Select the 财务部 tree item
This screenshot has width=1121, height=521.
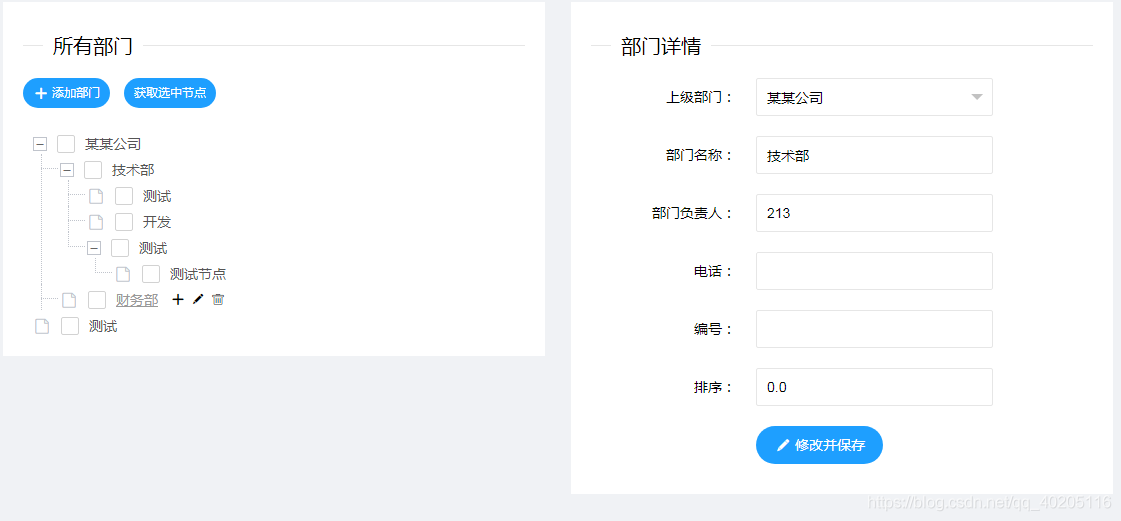(137, 300)
